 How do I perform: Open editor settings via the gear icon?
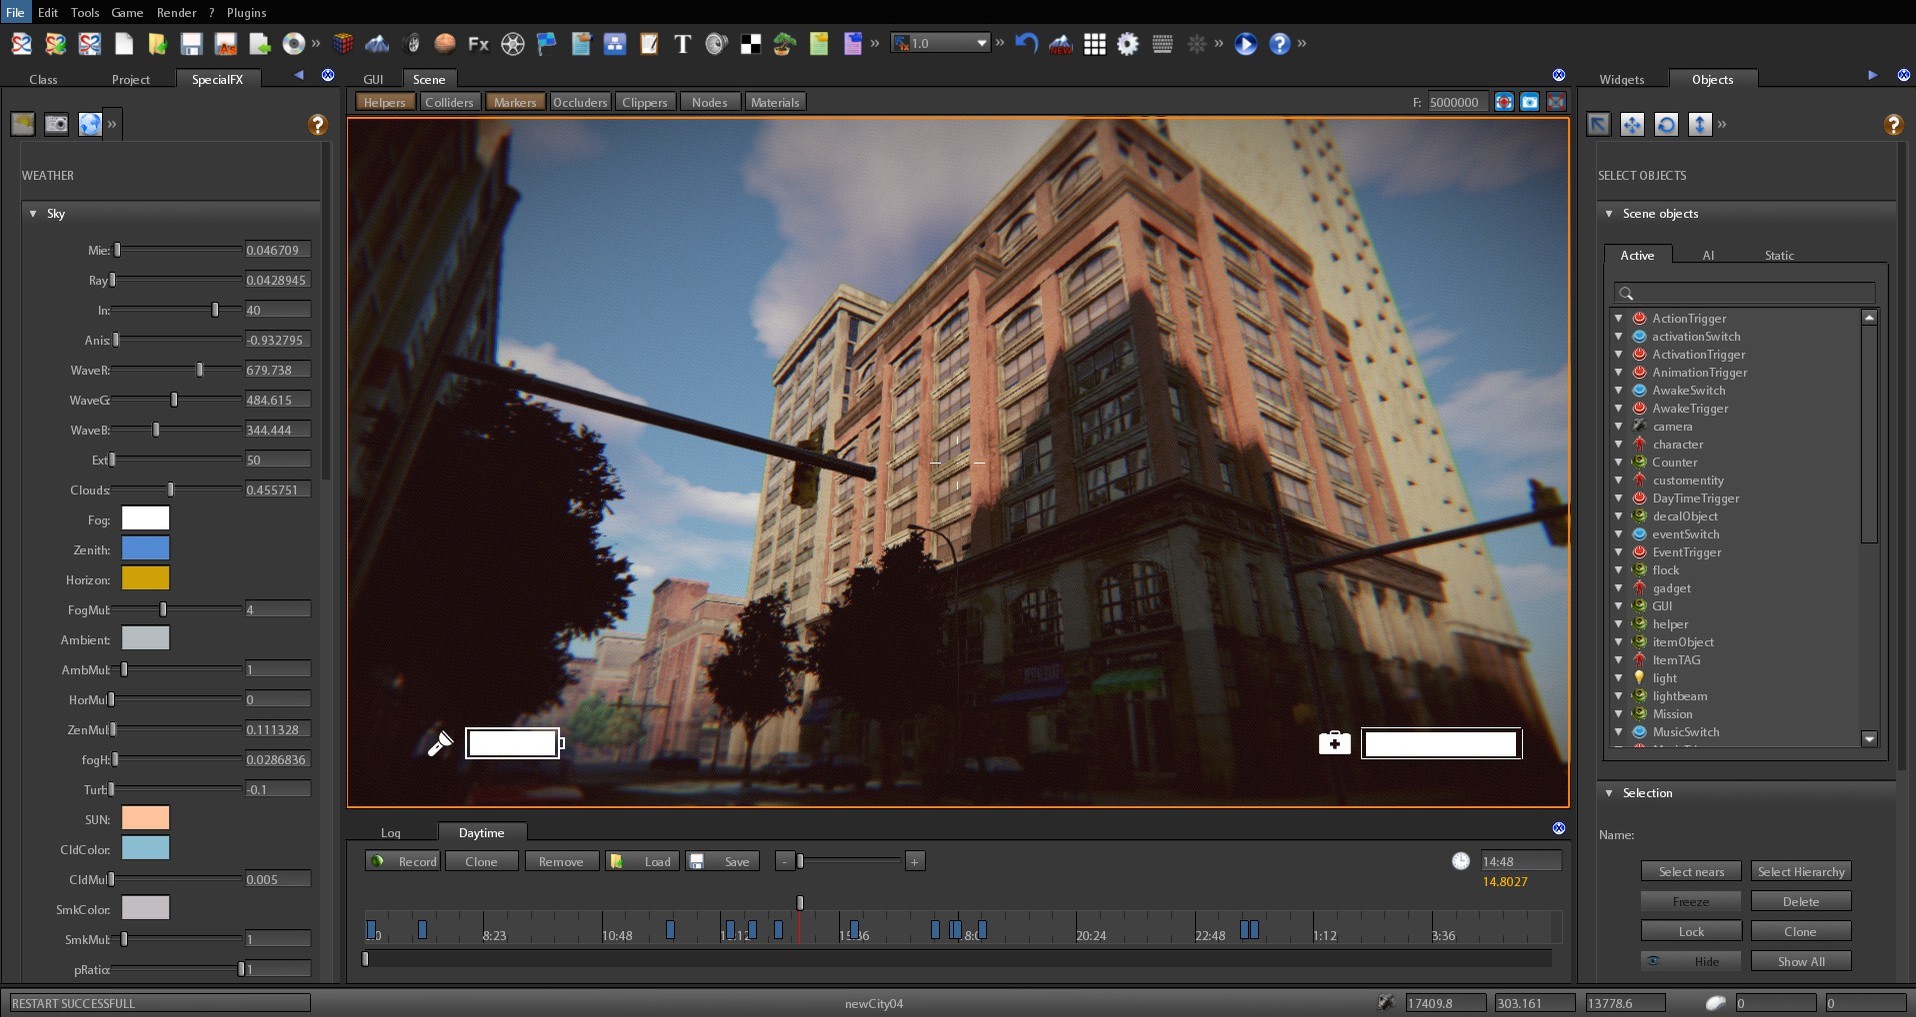point(1127,43)
